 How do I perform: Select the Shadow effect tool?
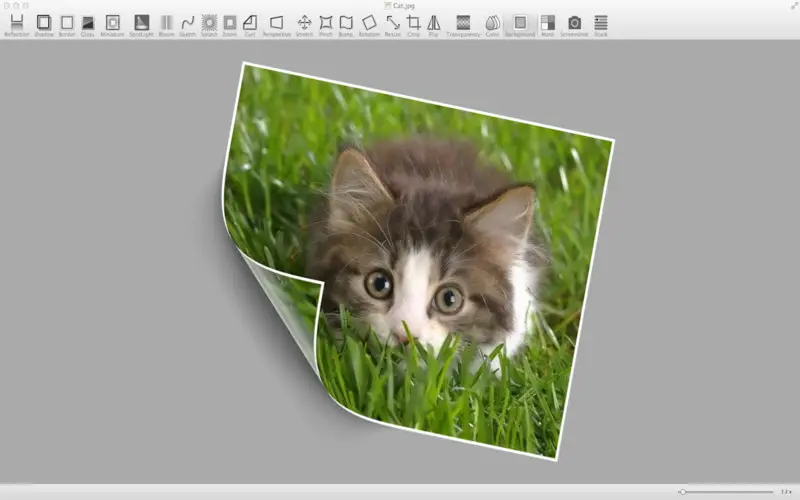(x=44, y=26)
